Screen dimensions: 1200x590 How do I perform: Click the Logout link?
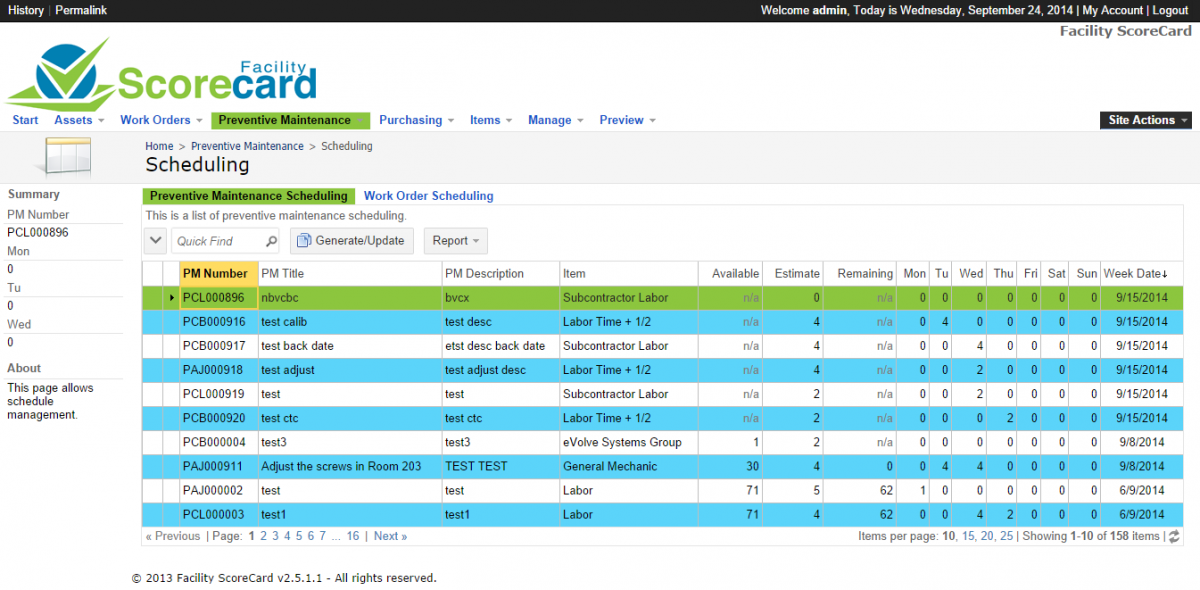1170,10
